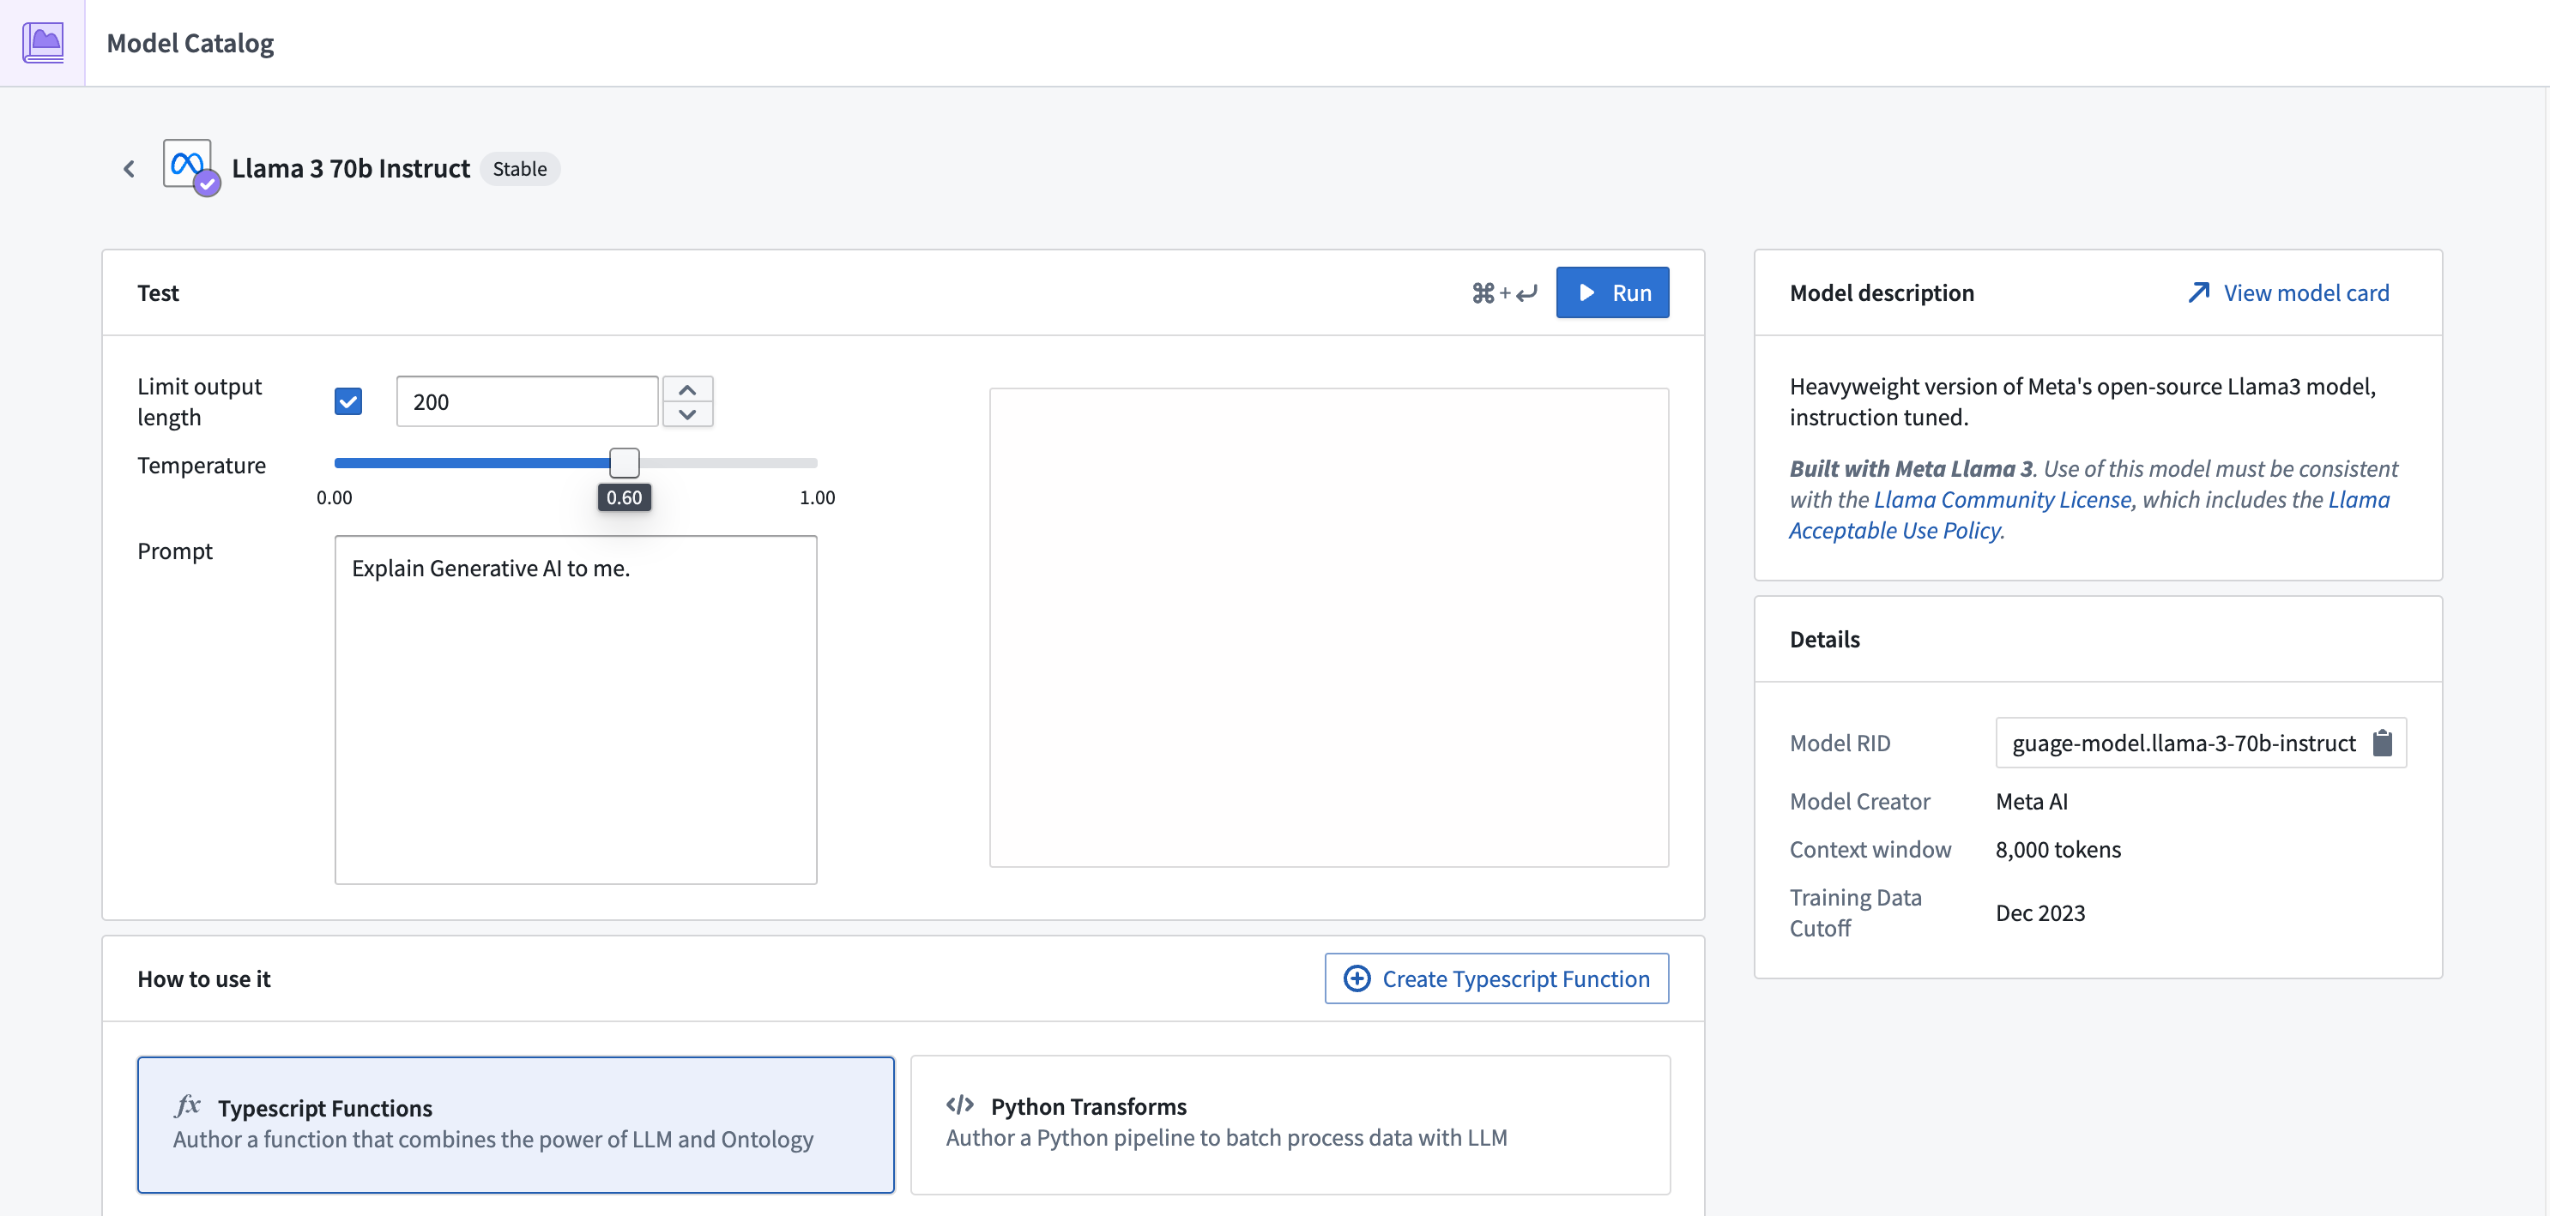Copy the Model RID with clipboard icon
The width and height of the screenshot is (2550, 1216).
(x=2382, y=743)
